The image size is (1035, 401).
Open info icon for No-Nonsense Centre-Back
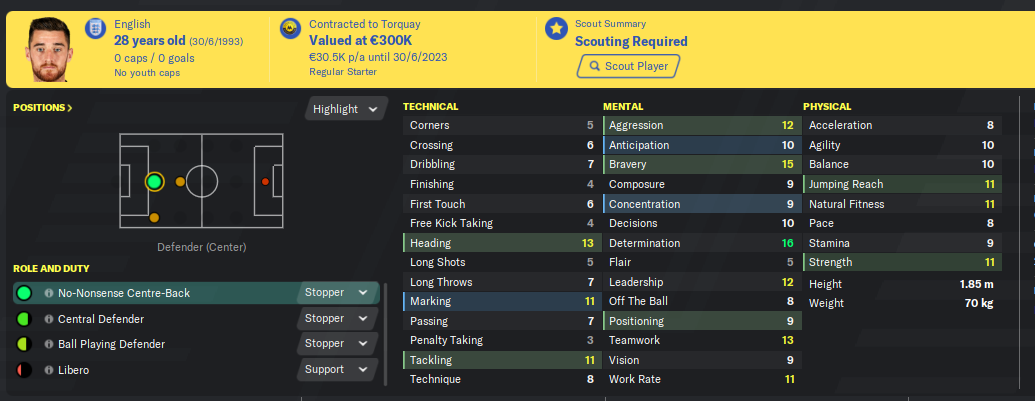pyautogui.click(x=49, y=293)
